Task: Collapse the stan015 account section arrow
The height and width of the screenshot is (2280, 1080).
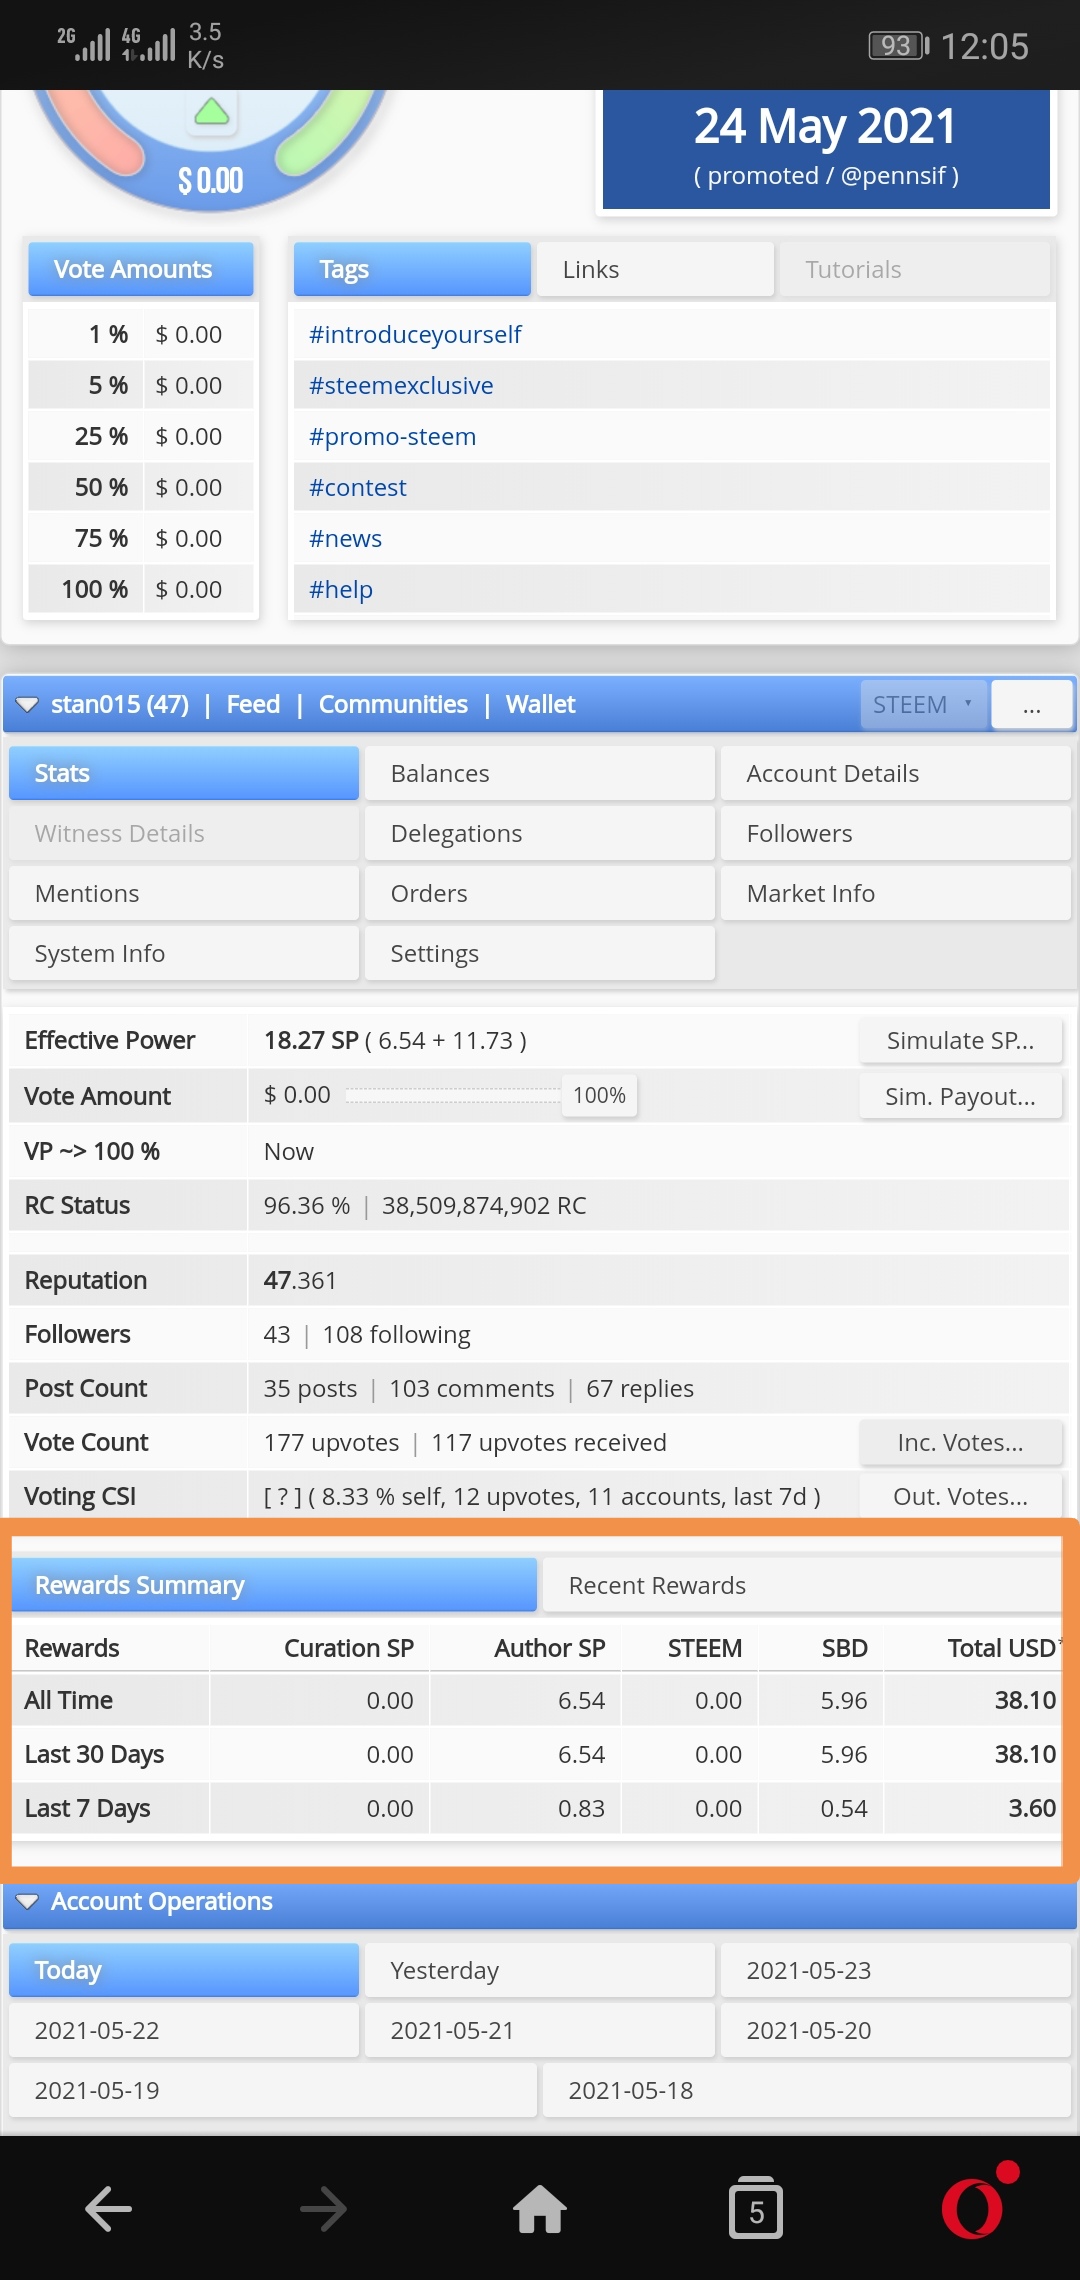Action: tap(27, 704)
